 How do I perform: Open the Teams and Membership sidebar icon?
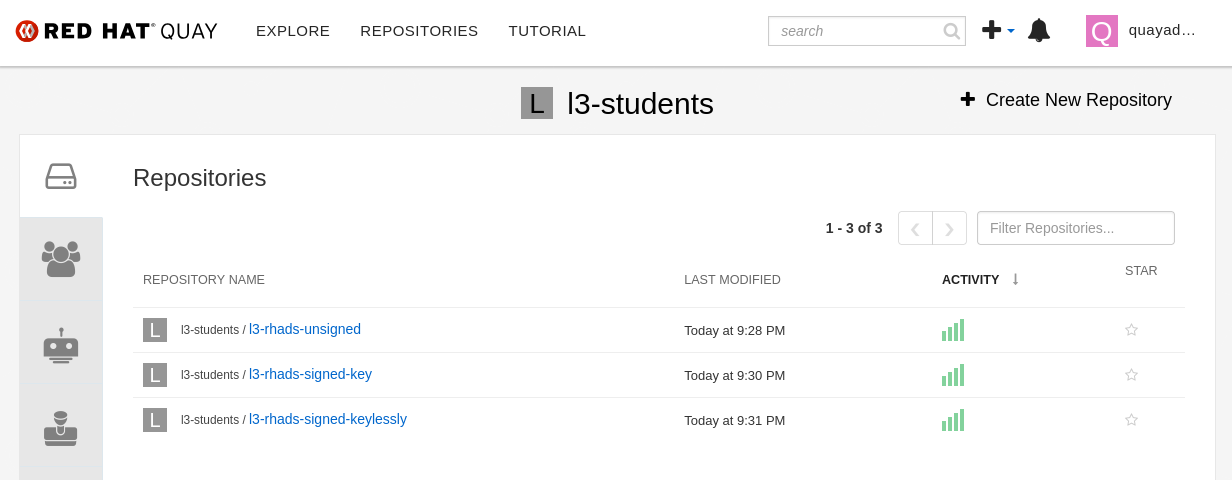(61, 258)
